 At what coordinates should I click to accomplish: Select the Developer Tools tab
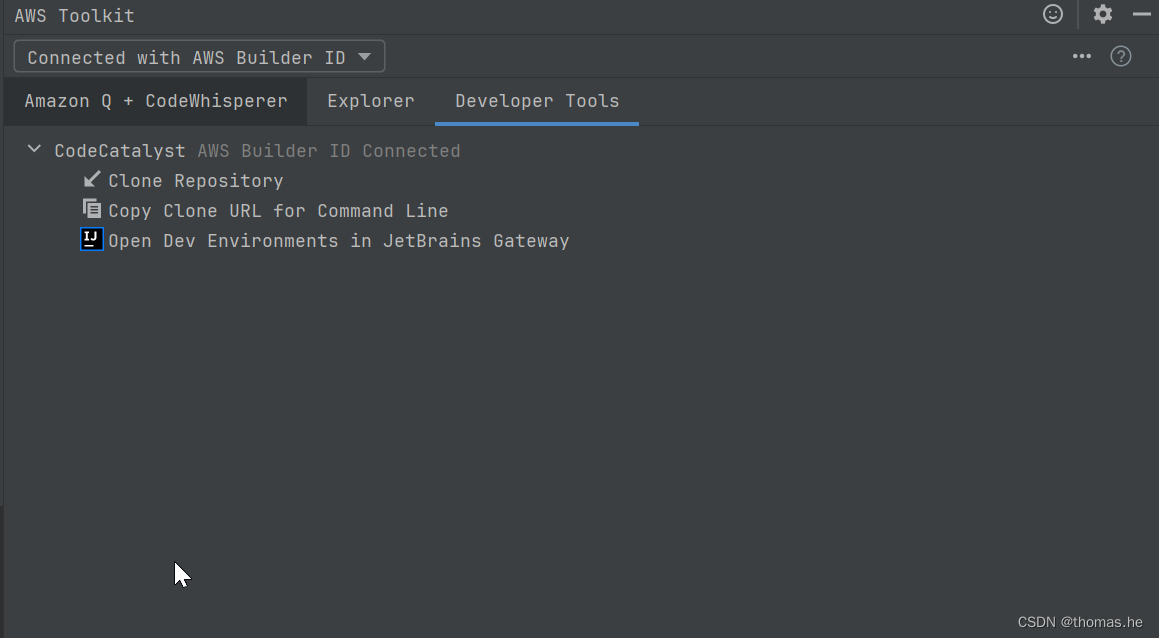pyautogui.click(x=537, y=101)
